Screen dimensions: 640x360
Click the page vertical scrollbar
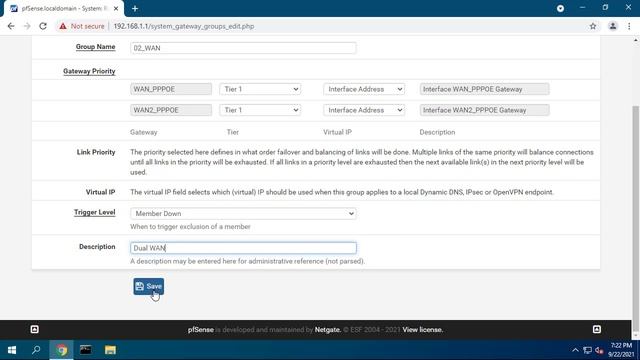click(x=636, y=218)
